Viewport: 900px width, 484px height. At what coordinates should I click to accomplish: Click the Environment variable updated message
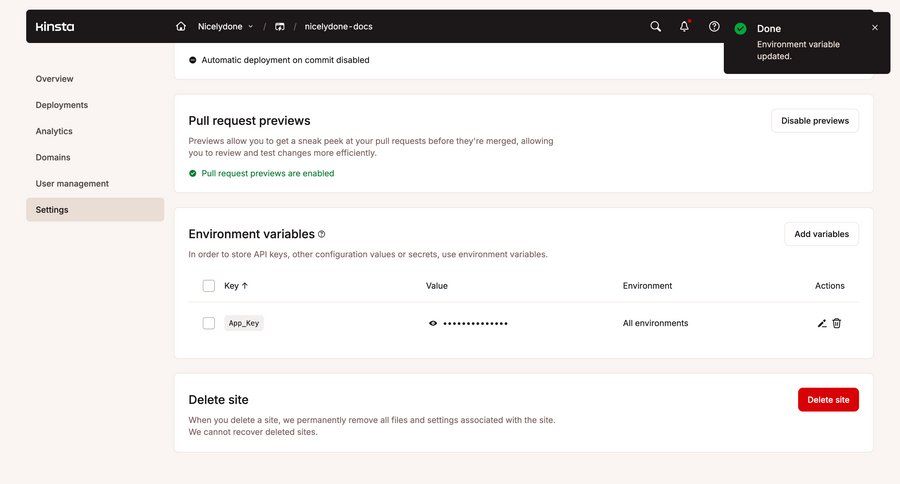(798, 50)
